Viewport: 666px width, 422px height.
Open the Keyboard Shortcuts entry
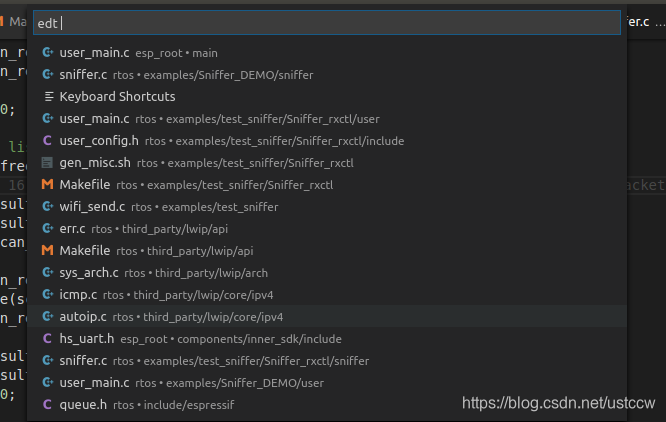click(x=327, y=97)
